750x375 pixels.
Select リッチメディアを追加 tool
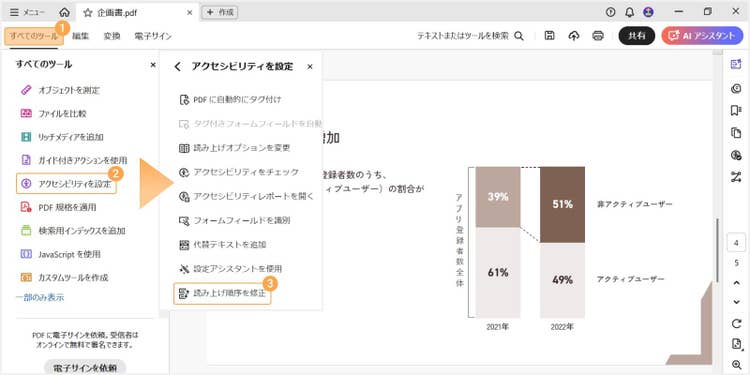62,137
